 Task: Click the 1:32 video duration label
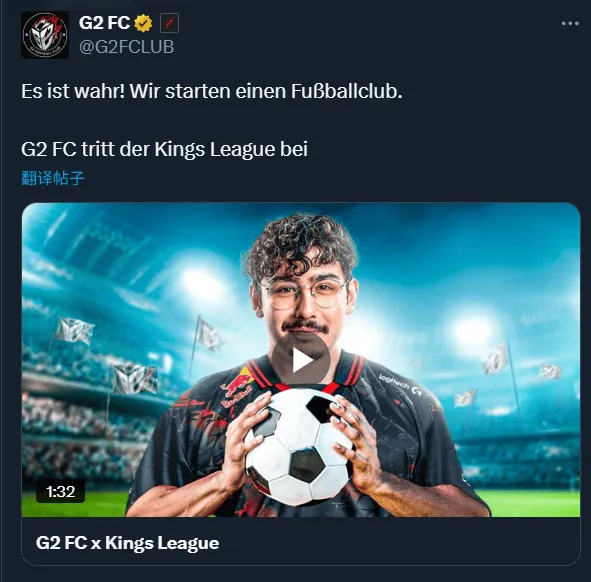(60, 492)
